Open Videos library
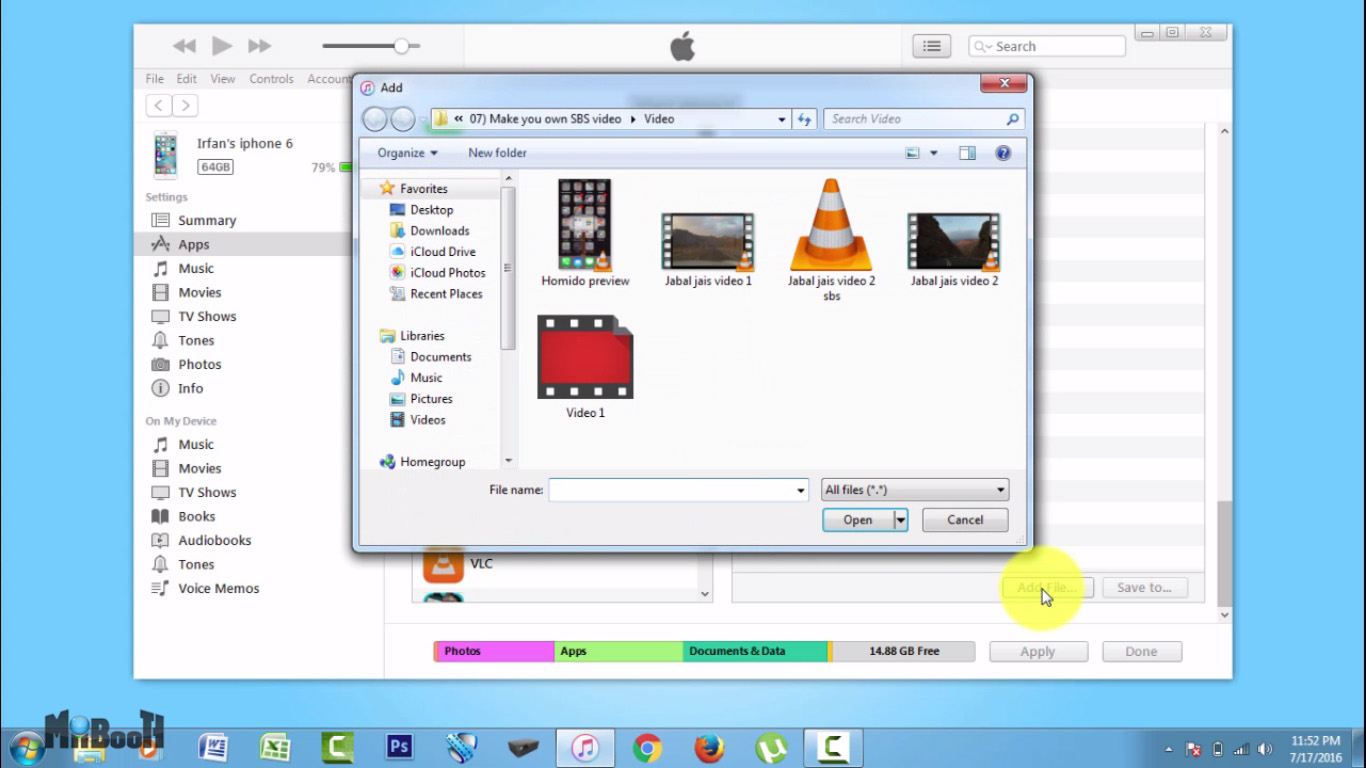 click(x=427, y=420)
